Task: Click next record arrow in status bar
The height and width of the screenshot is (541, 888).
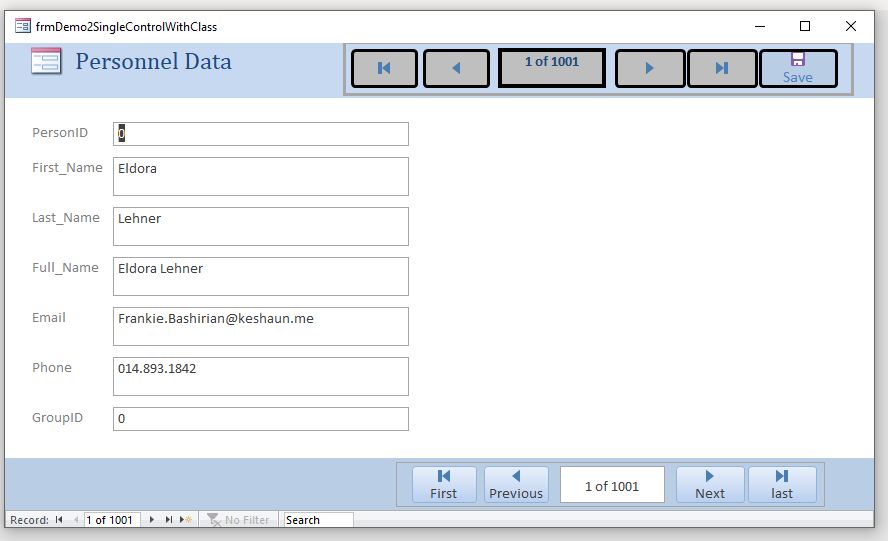Action: point(152,519)
